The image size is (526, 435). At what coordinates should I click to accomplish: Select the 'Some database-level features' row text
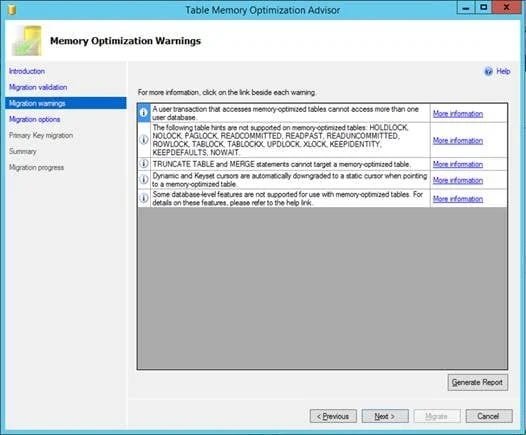(287, 199)
